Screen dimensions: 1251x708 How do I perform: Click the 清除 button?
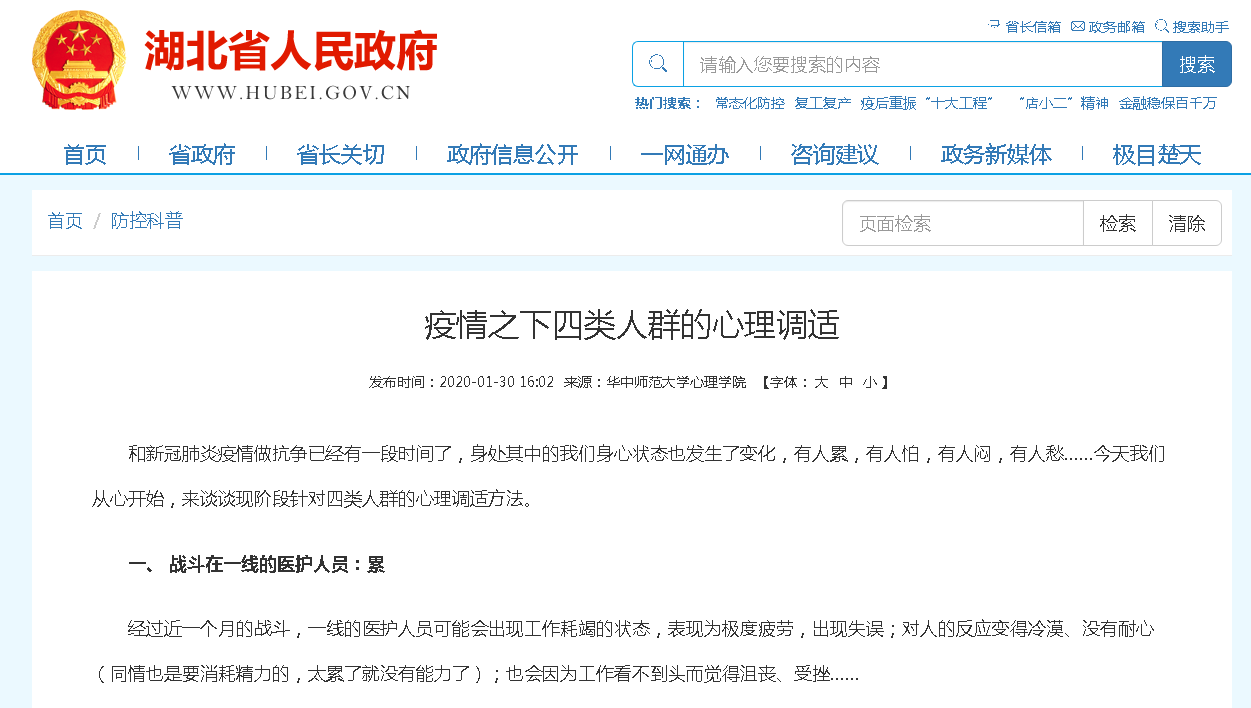click(1186, 223)
